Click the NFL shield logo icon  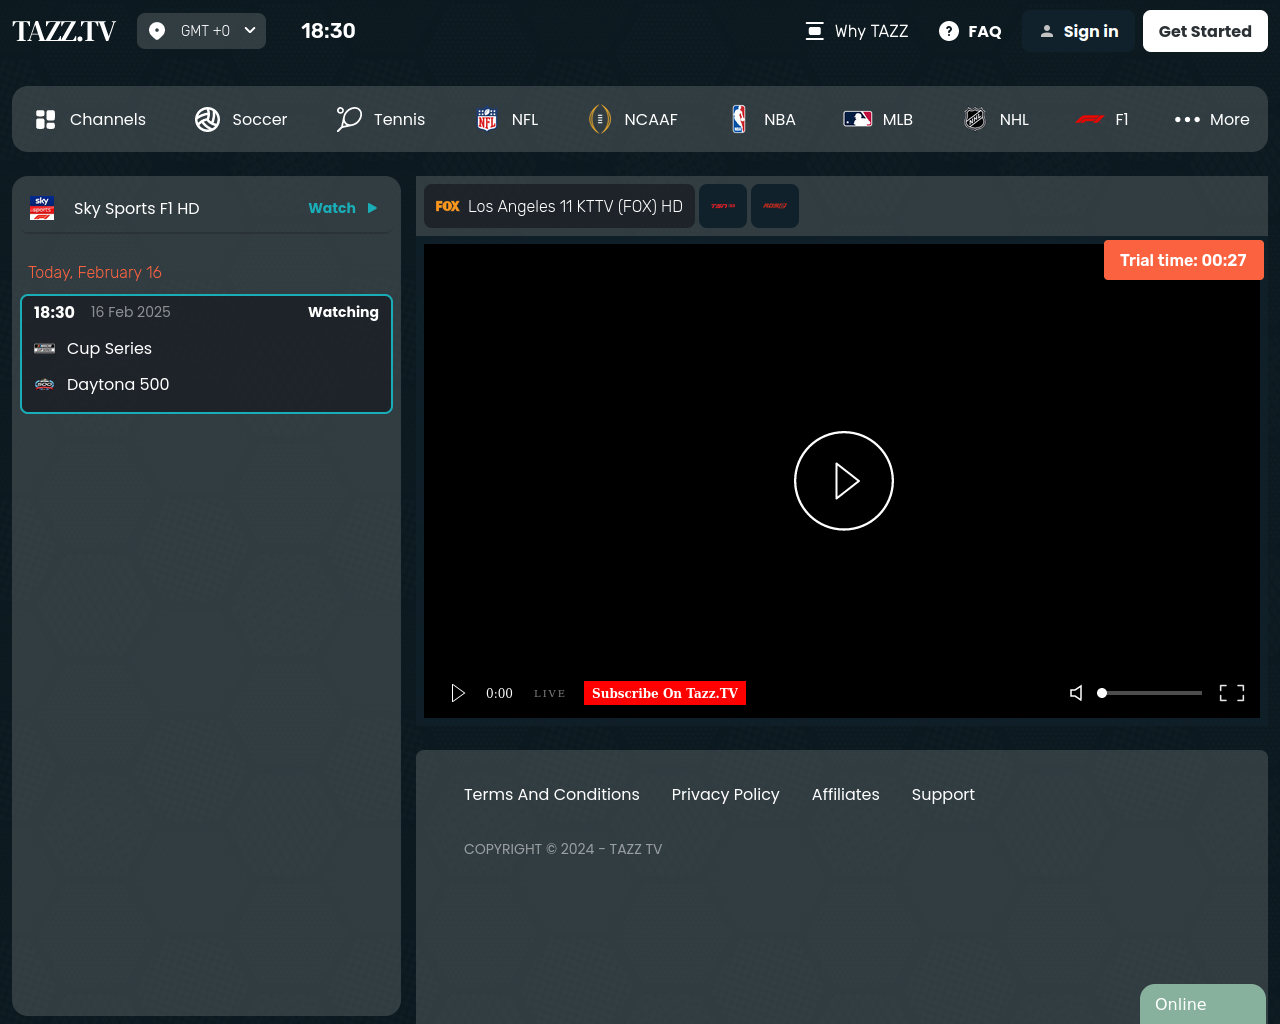coord(487,119)
